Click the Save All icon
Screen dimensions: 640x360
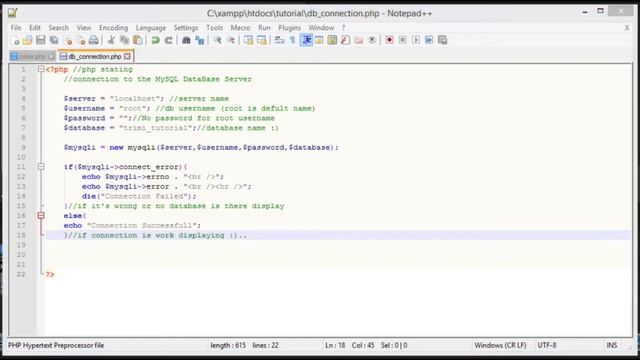pyautogui.click(x=54, y=40)
